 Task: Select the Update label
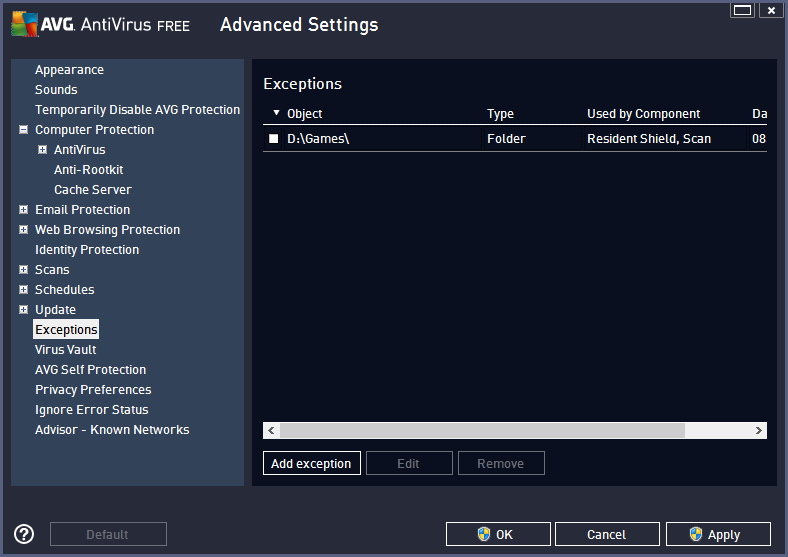point(55,310)
